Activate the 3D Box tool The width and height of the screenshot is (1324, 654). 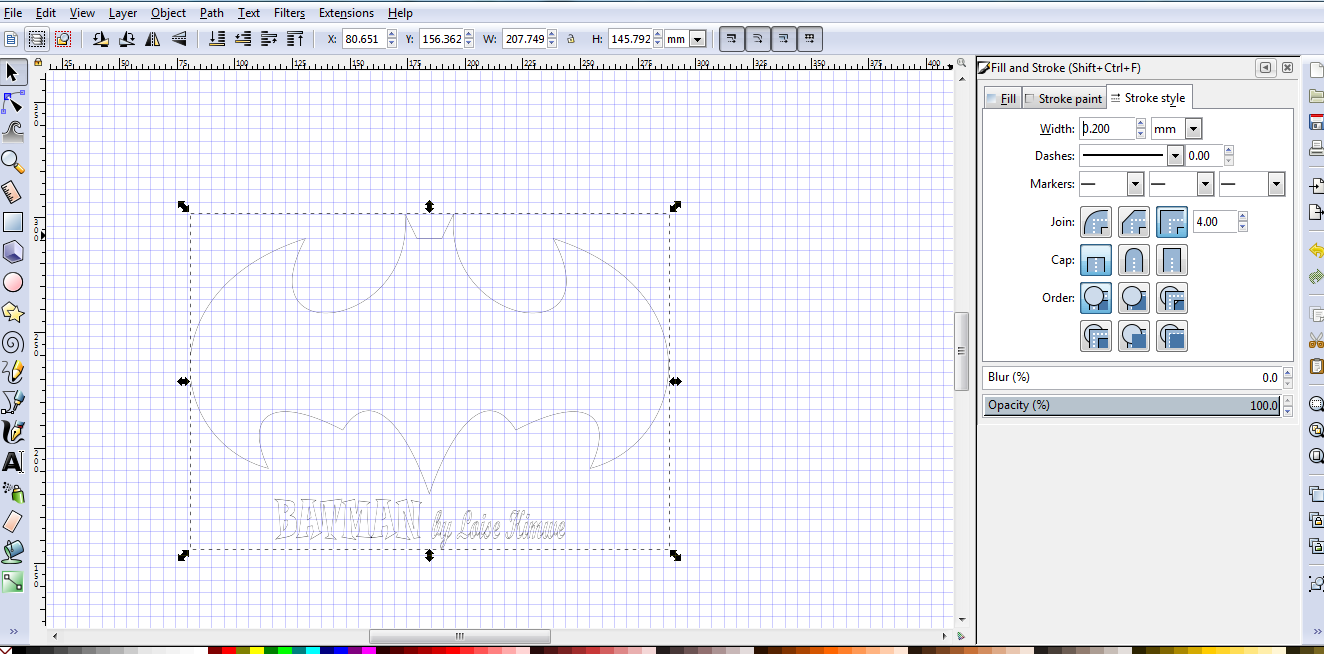click(x=13, y=251)
